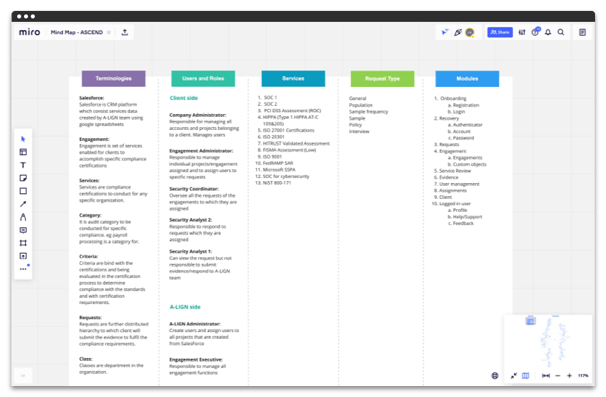Viewport: 606px width, 397px height.
Task: Click inside the minimap preview
Action: 548,341
